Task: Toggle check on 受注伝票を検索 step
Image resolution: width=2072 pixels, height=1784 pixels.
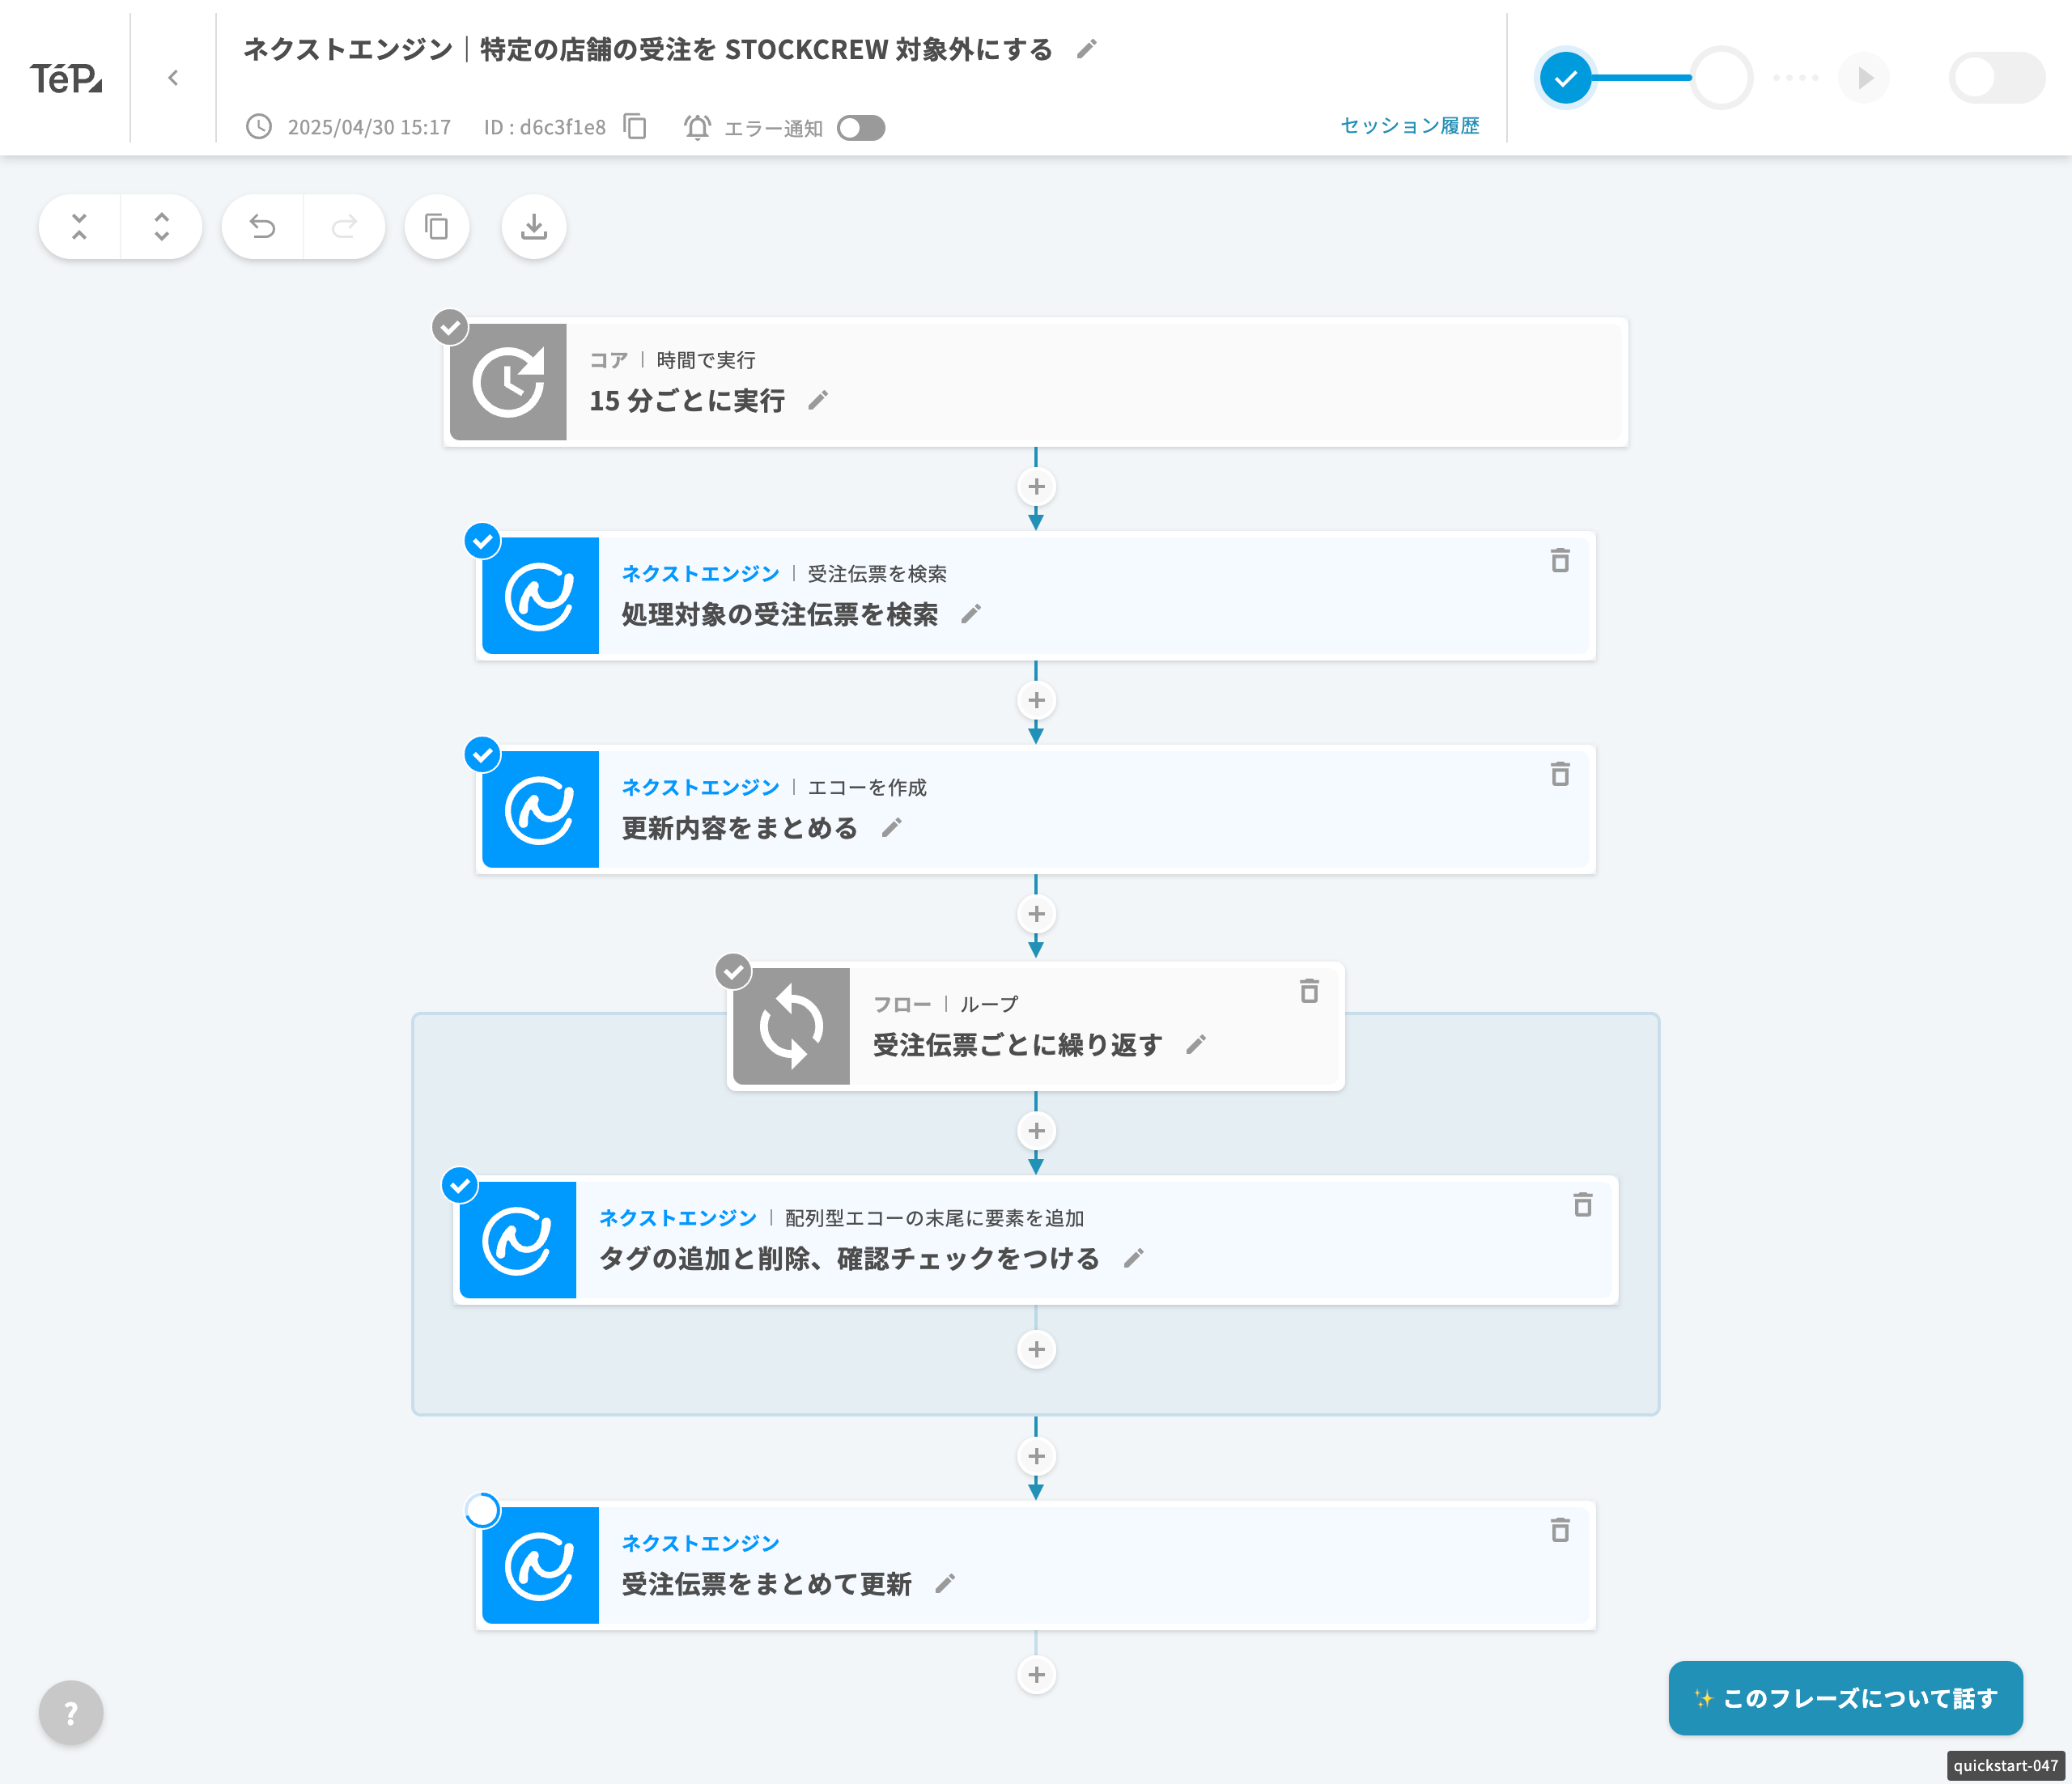Action: pos(482,540)
